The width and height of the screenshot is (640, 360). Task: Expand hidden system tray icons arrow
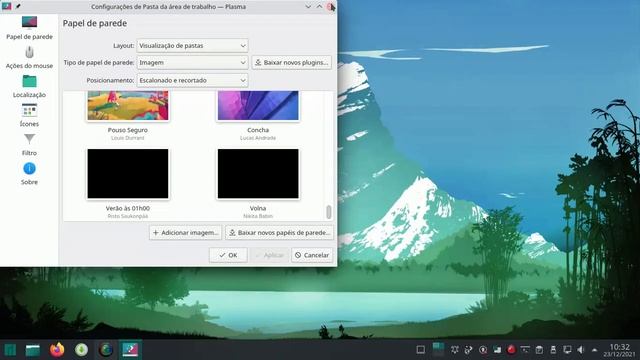[x=594, y=350]
